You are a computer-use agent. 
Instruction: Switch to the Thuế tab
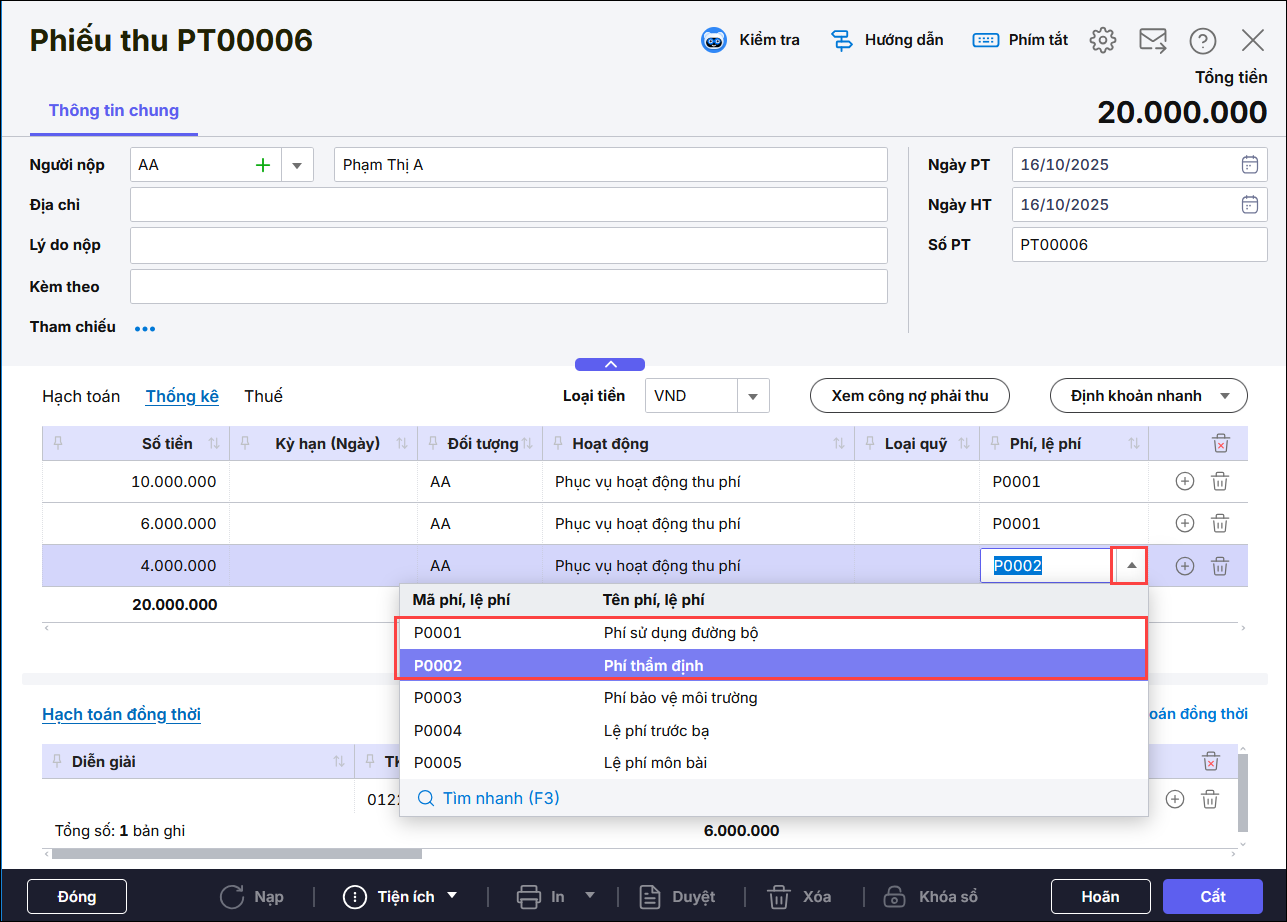[263, 397]
